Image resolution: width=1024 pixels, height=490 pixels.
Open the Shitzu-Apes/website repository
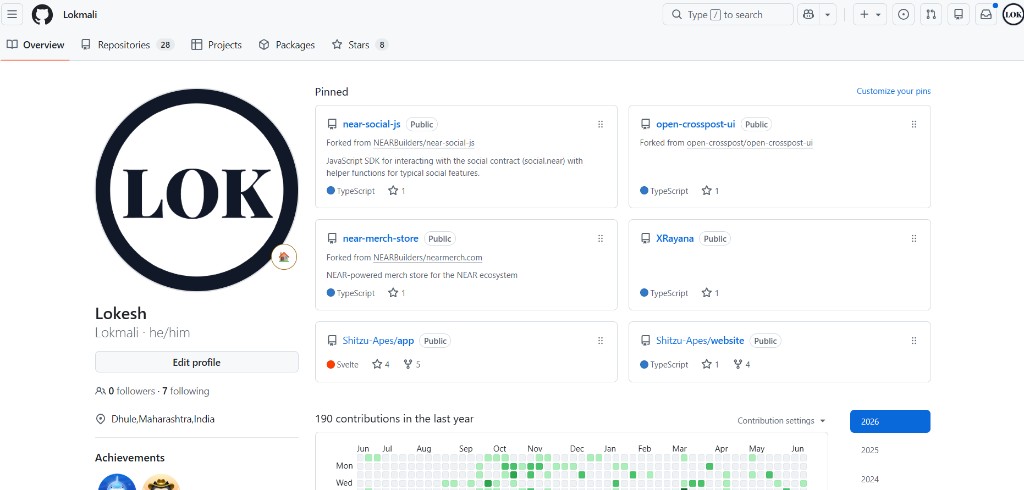(x=700, y=340)
